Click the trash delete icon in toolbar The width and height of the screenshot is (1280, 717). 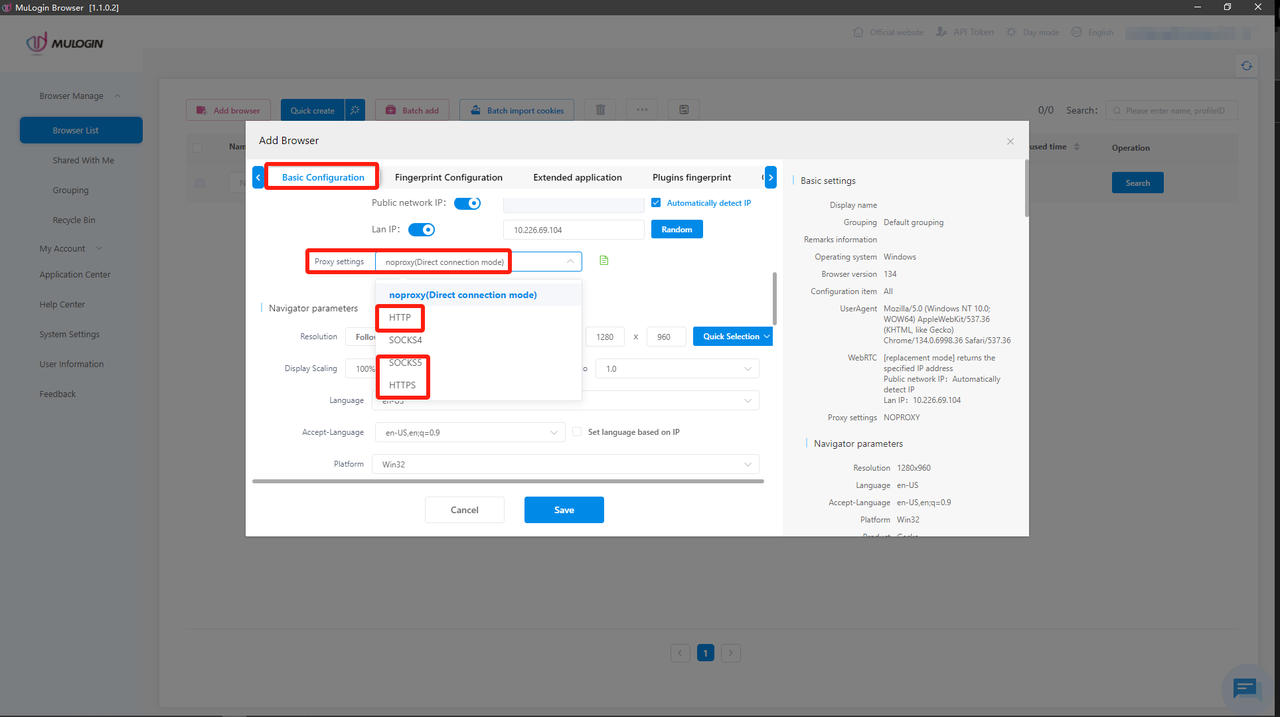[x=600, y=110]
